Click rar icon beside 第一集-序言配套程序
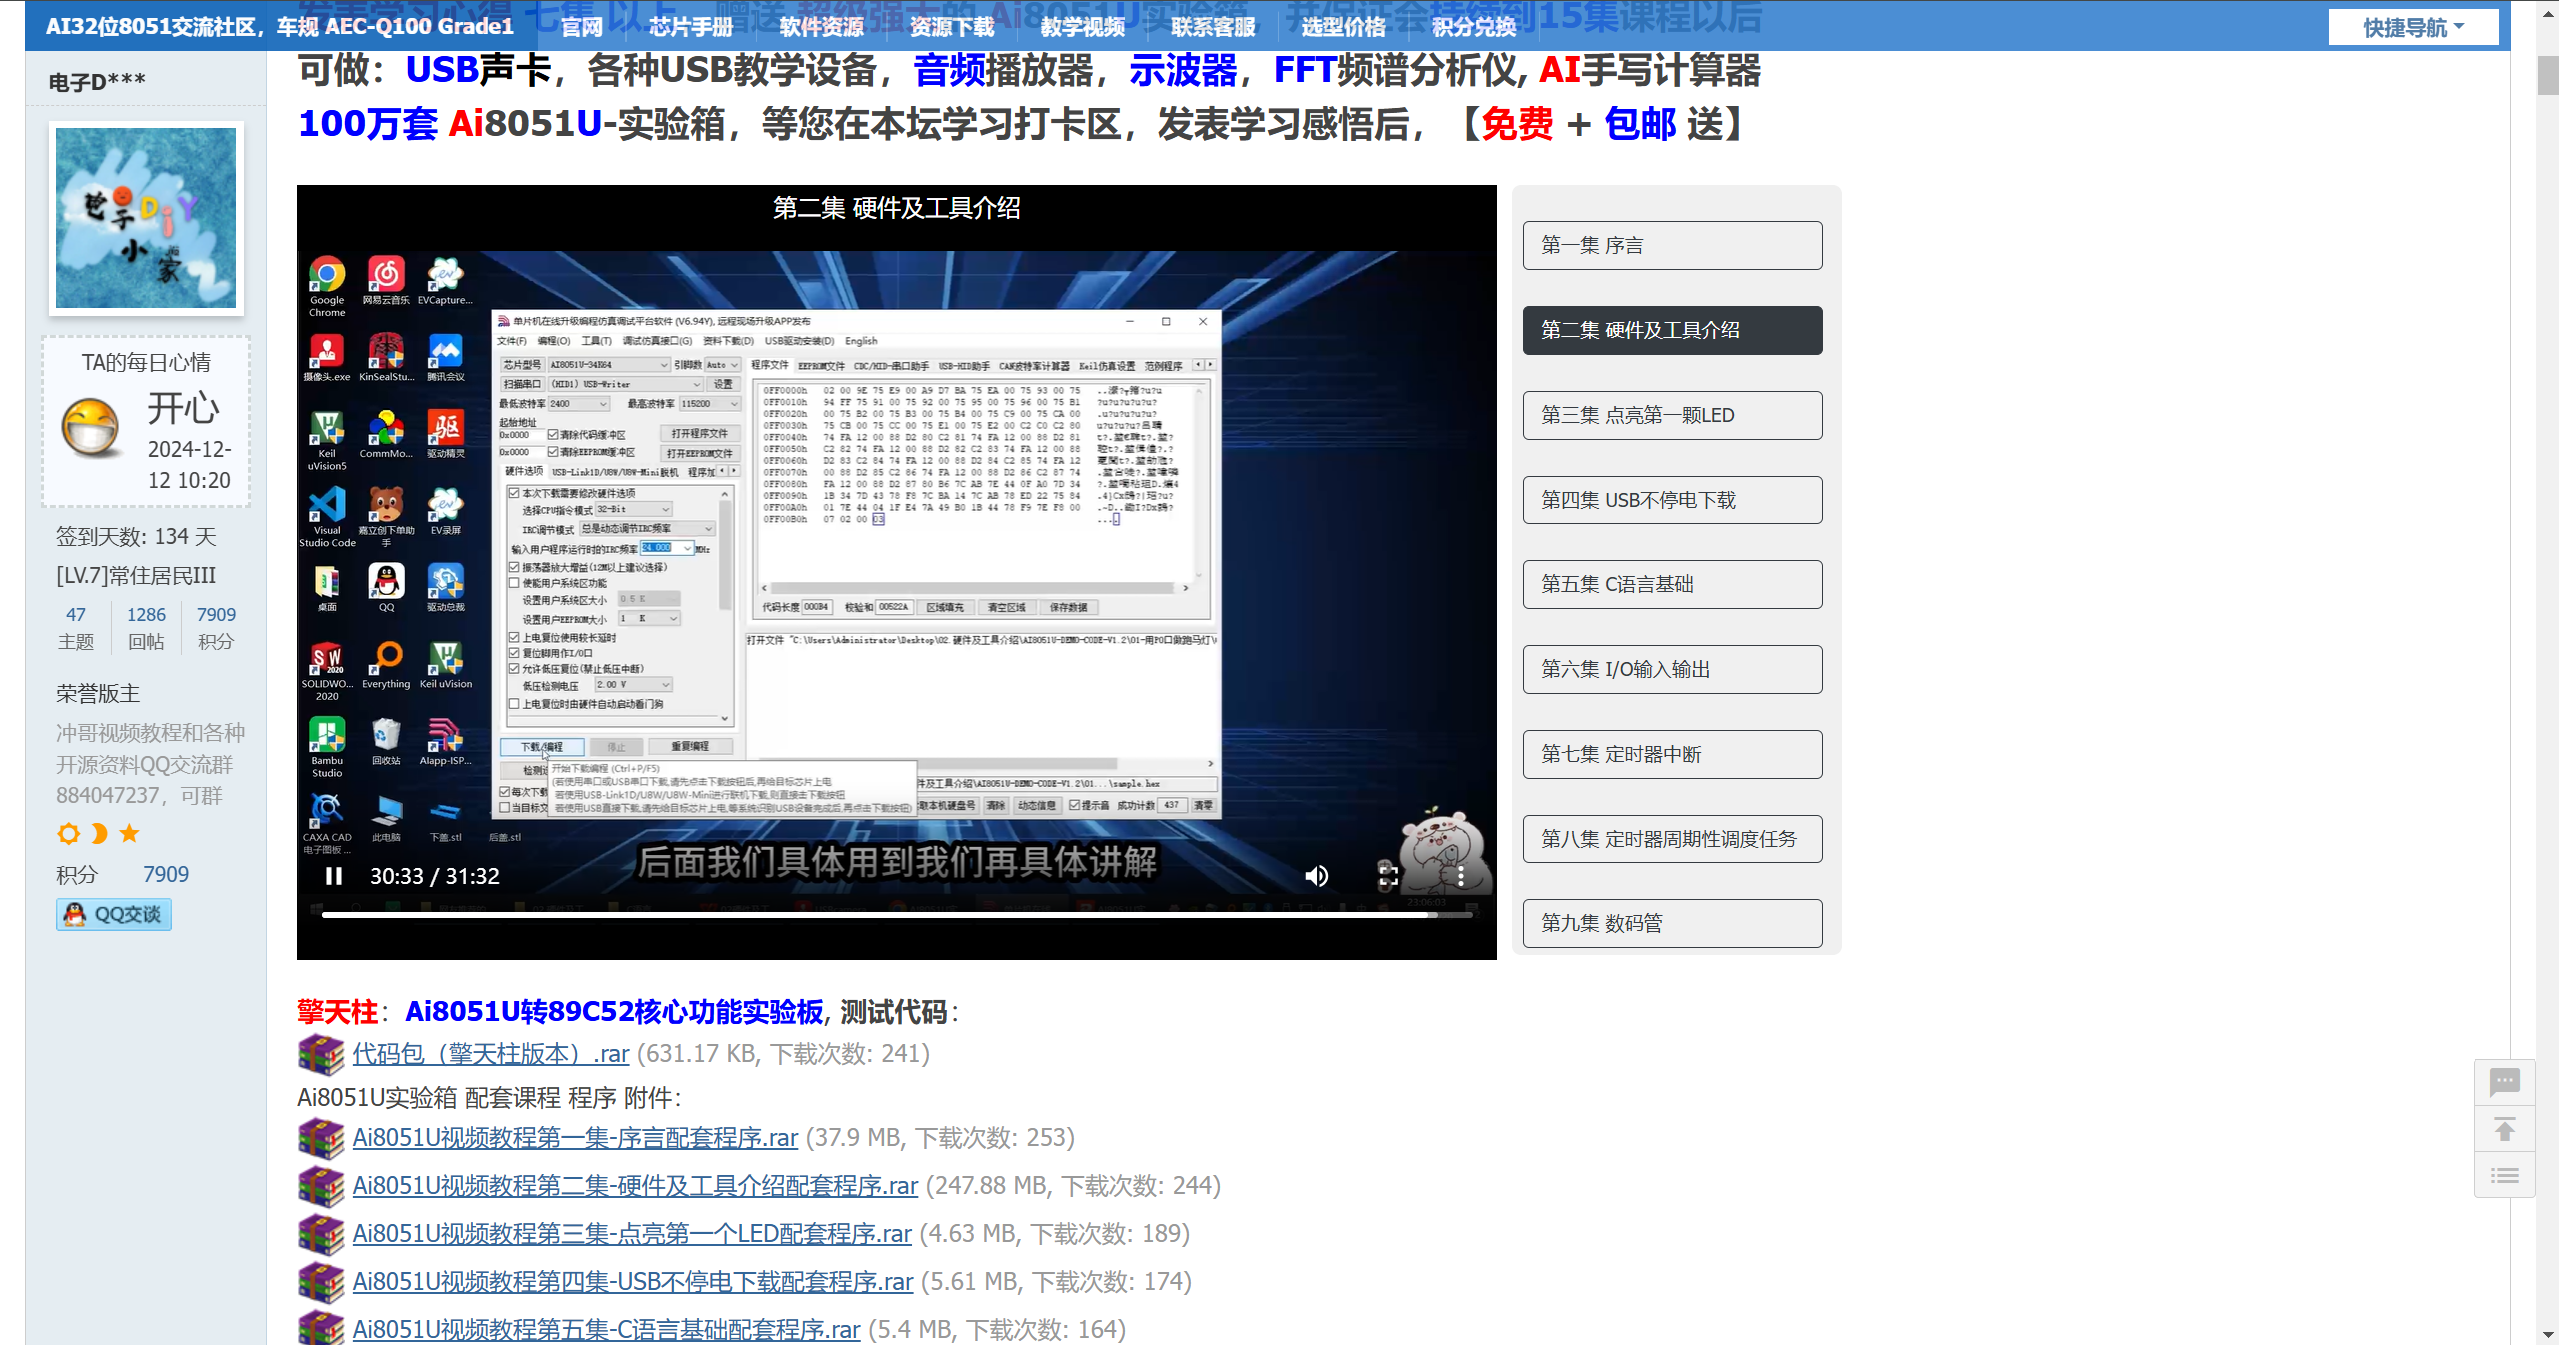2559x1345 pixels. tap(321, 1138)
